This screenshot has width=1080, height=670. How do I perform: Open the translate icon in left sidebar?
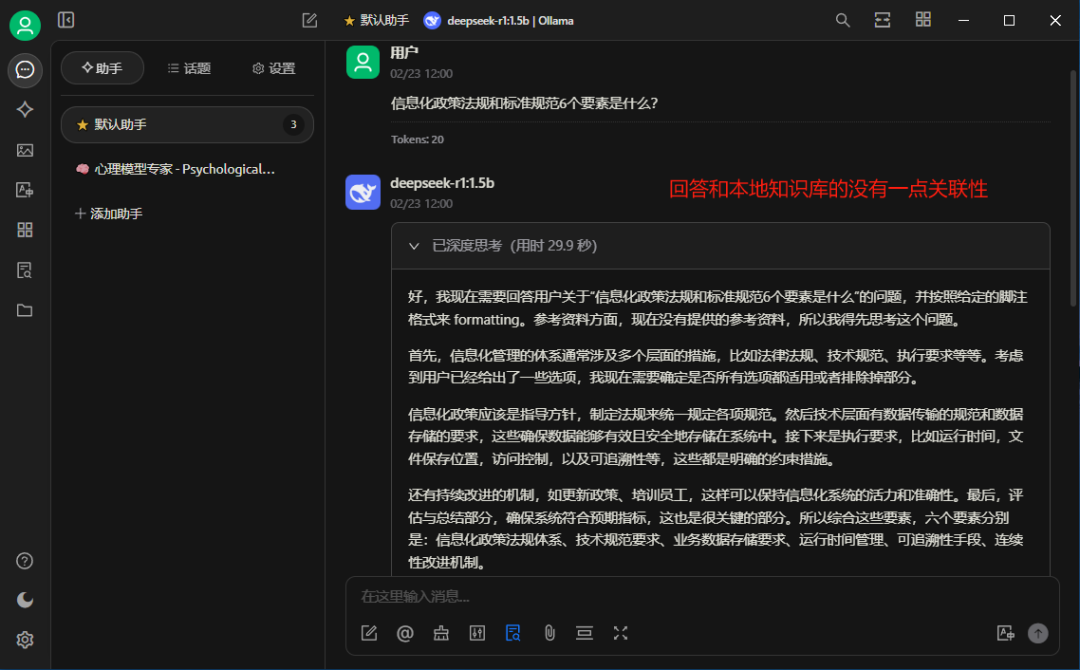click(x=25, y=190)
